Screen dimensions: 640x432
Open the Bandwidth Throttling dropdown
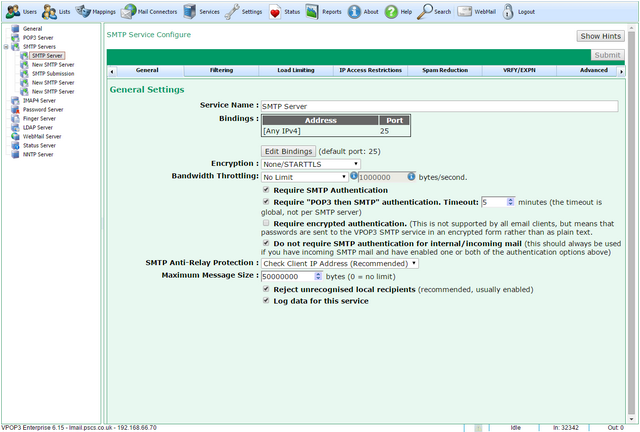(304, 177)
